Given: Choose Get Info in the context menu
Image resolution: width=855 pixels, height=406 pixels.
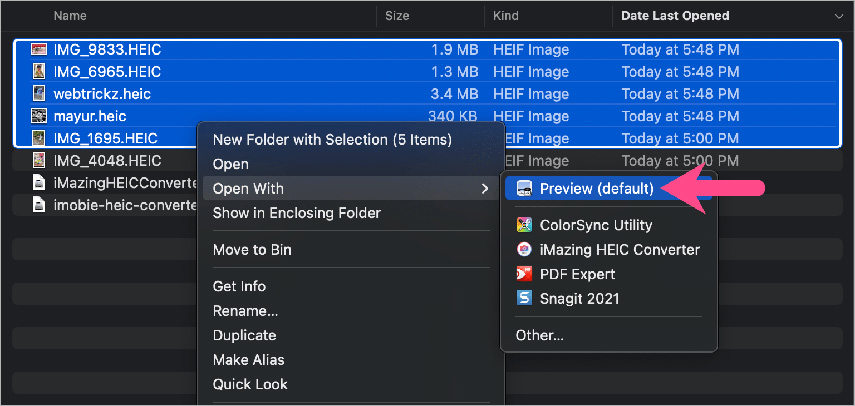Looking at the screenshot, I should (x=239, y=286).
